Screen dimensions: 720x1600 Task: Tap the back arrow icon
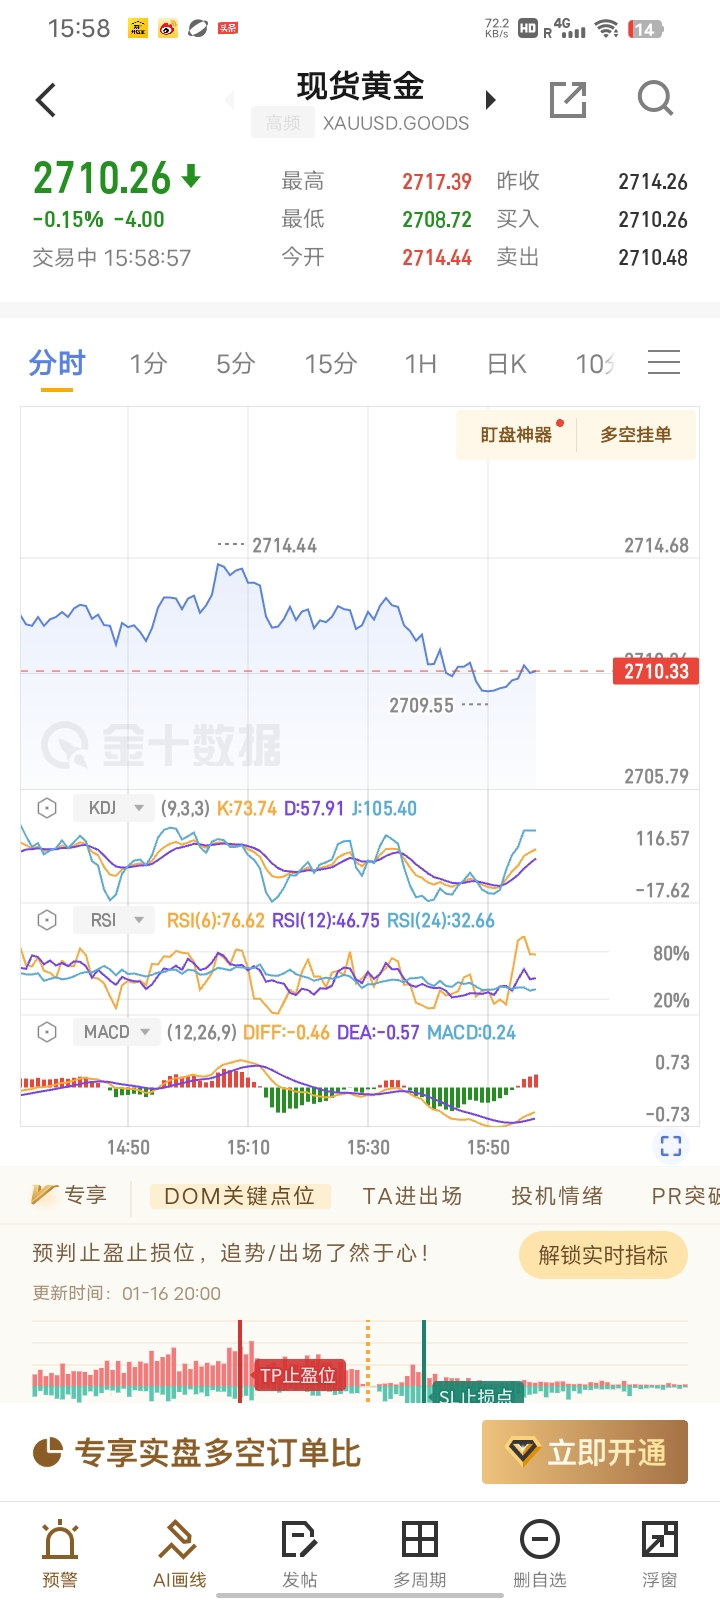(46, 100)
